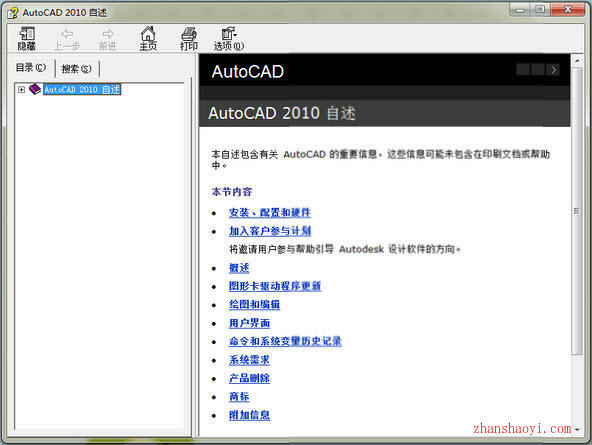Open the 商标 link
The height and width of the screenshot is (445, 592).
coord(239,397)
